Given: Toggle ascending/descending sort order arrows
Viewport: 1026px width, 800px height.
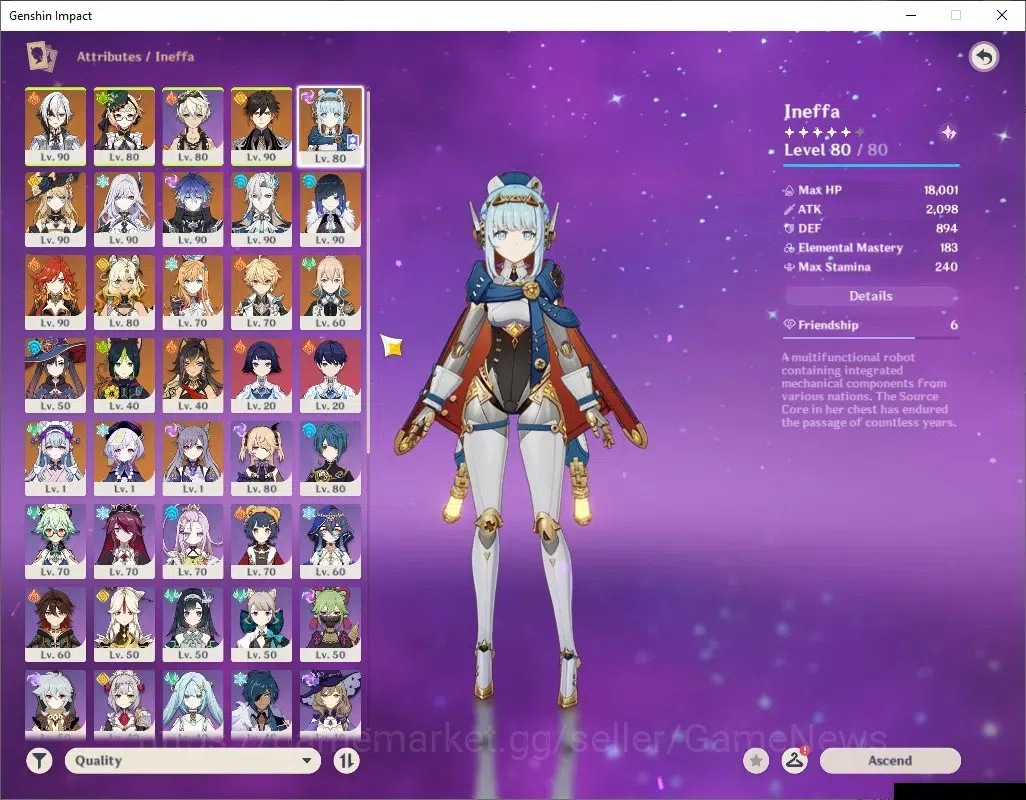Looking at the screenshot, I should [346, 761].
